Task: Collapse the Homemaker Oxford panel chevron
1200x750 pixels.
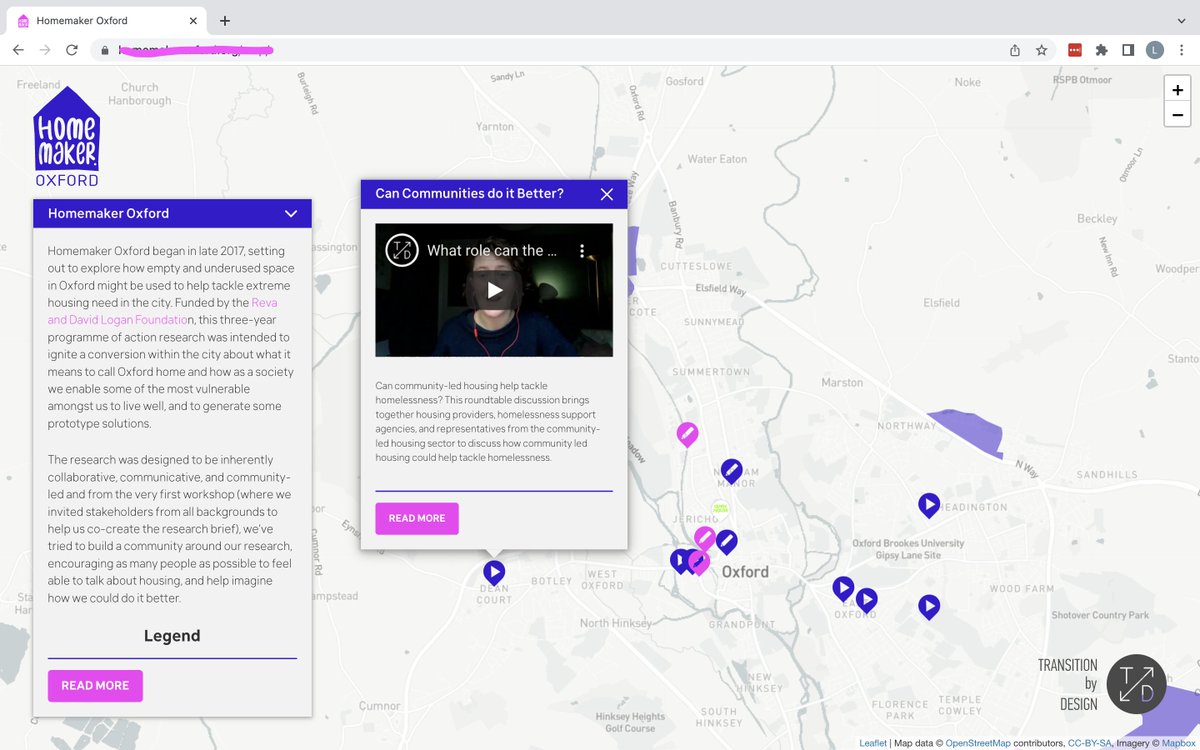Action: (x=291, y=213)
